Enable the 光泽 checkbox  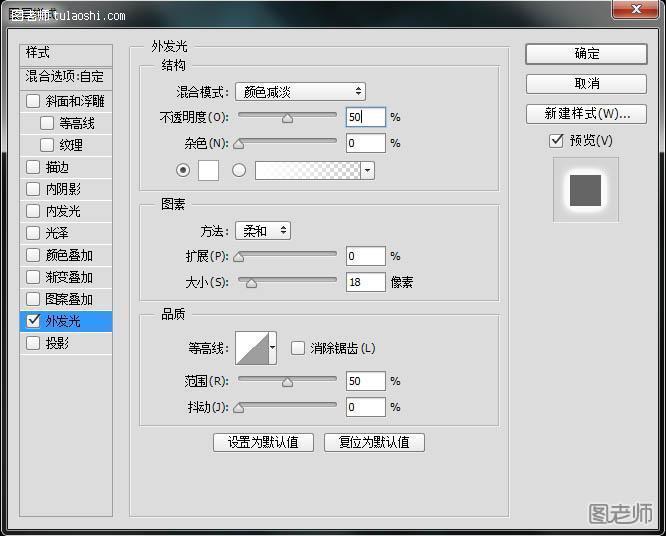click(33, 233)
